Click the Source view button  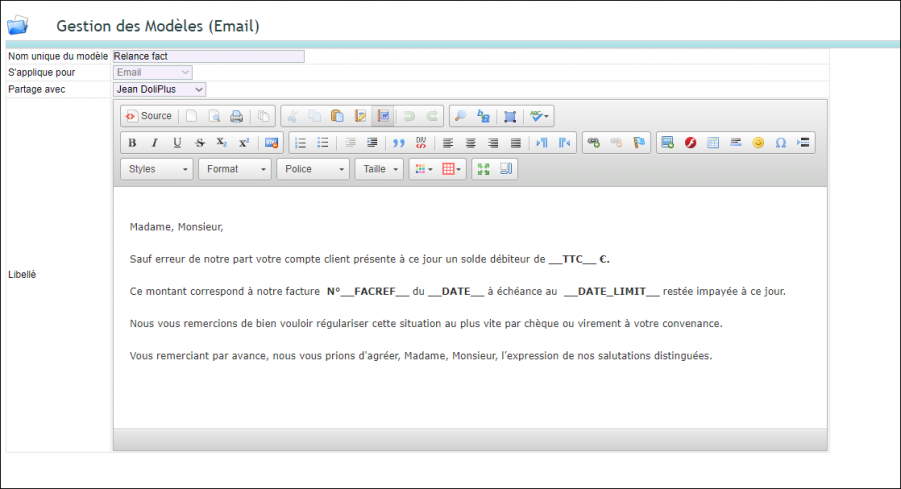(x=149, y=116)
